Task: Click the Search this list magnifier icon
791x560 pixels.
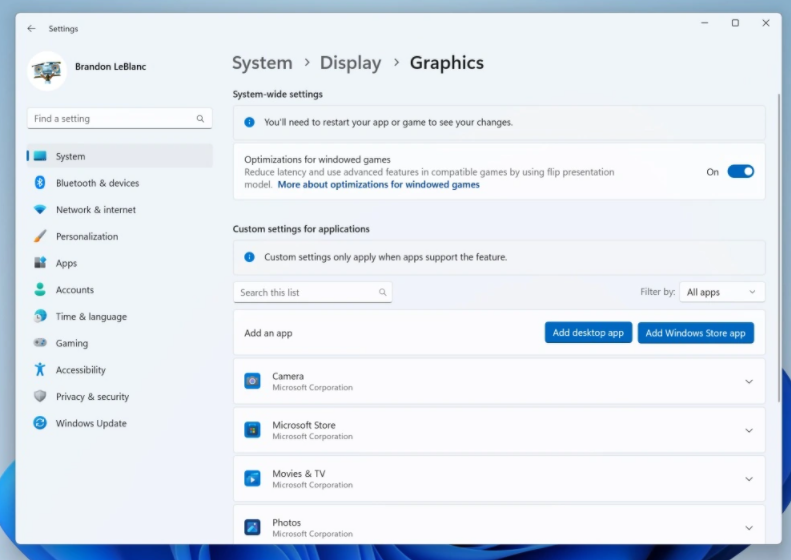Action: (x=382, y=292)
